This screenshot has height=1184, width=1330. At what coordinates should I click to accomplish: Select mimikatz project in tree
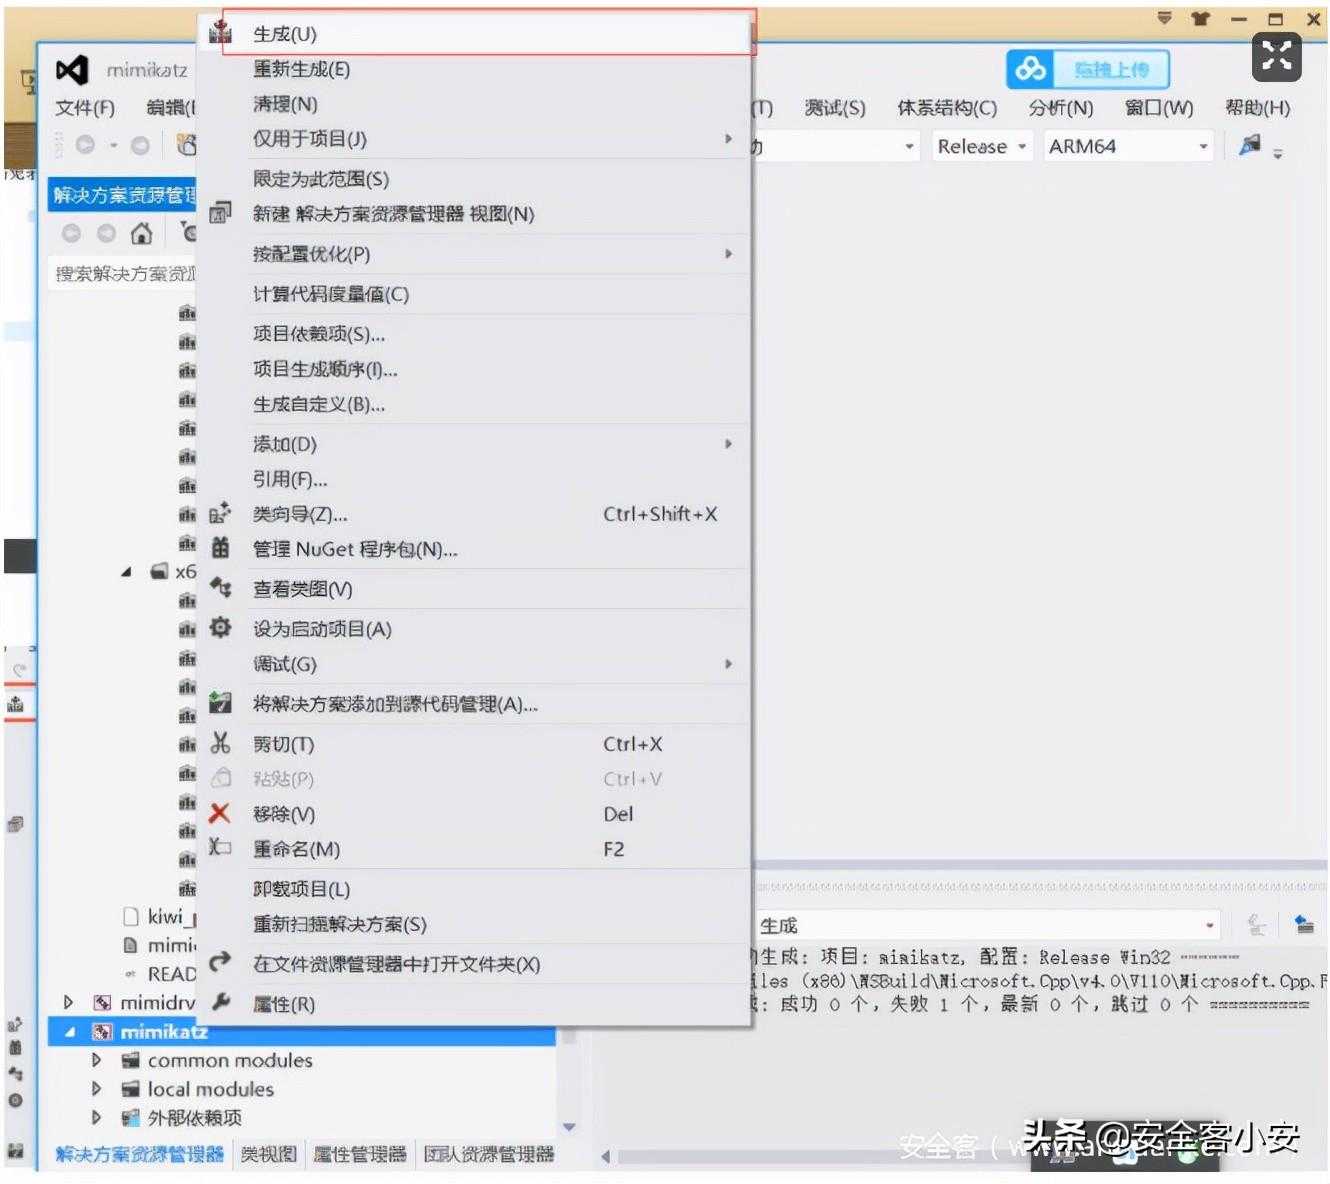(x=164, y=1032)
